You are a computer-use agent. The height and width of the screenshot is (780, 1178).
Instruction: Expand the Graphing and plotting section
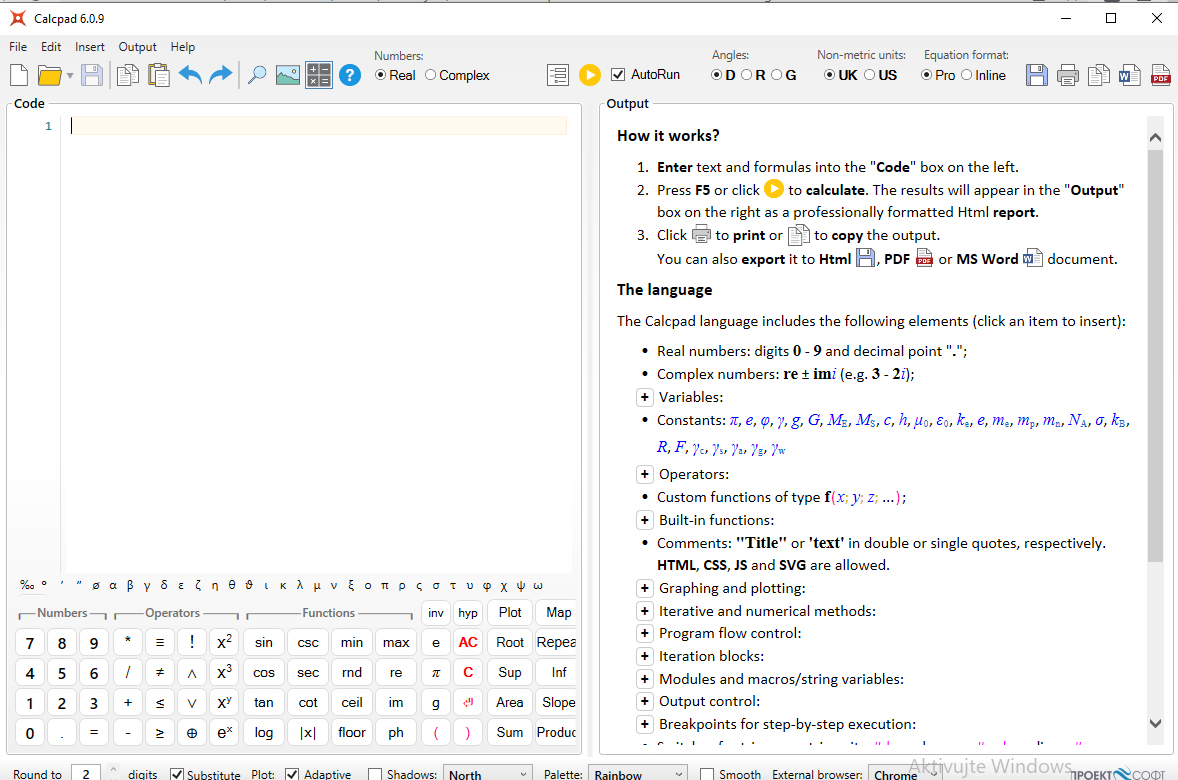pos(645,588)
